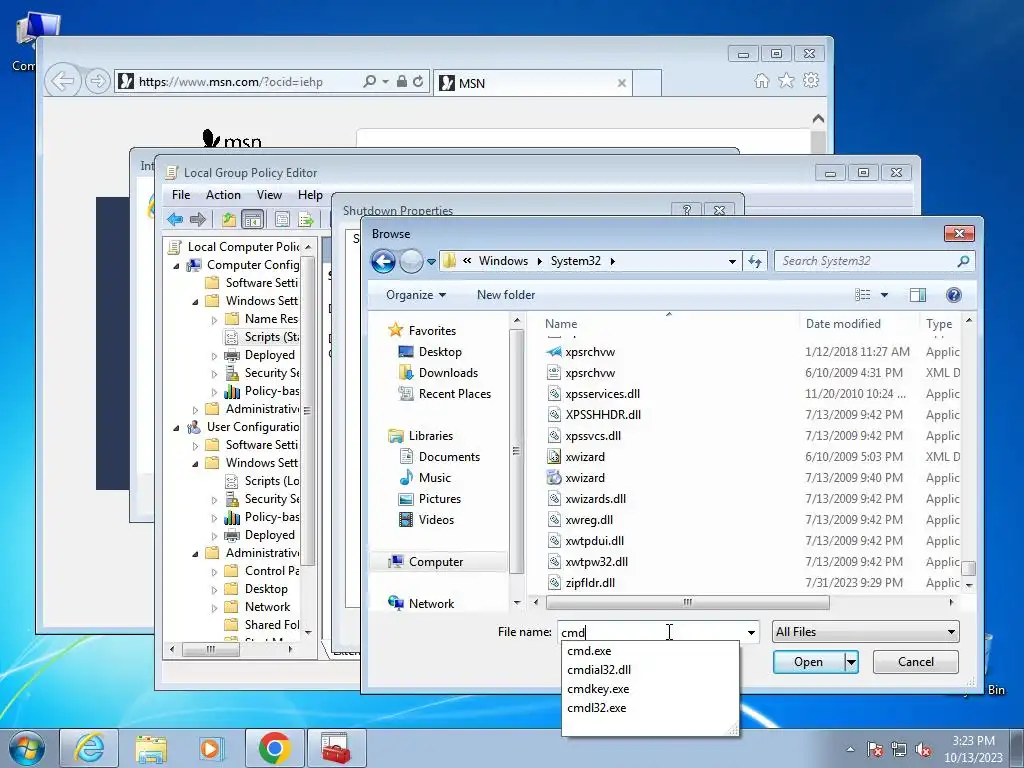Open the All Files type dropdown
This screenshot has width=1024, height=768.
951,632
